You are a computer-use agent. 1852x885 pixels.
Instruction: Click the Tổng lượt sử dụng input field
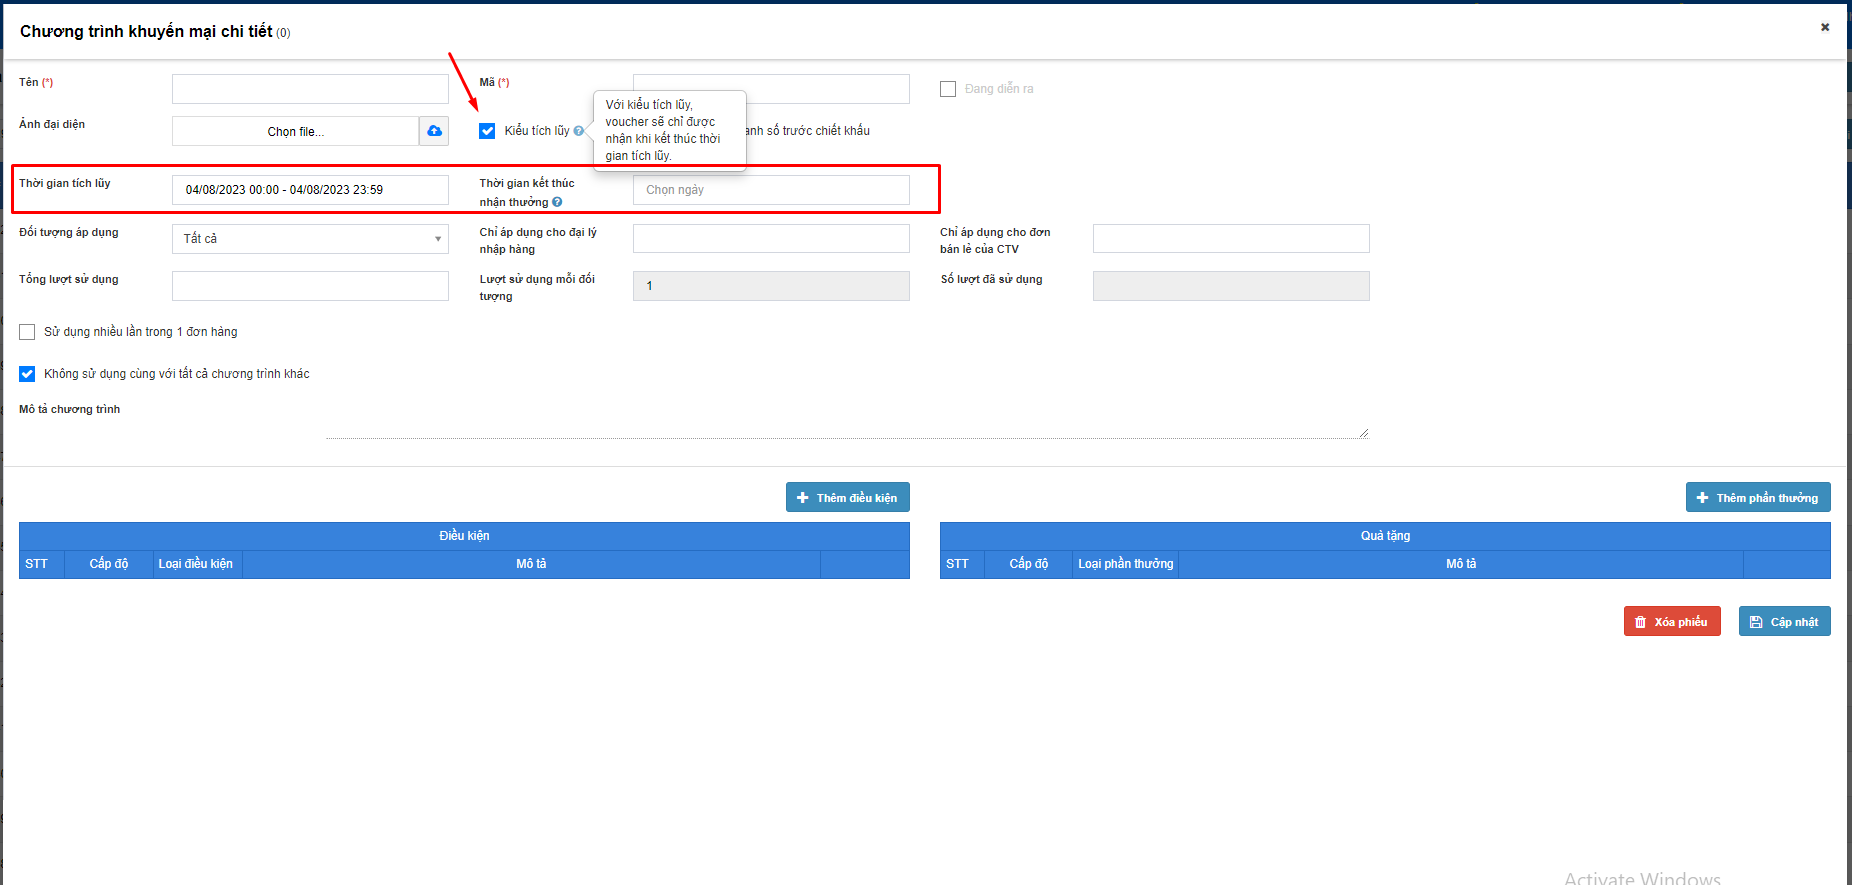(310, 286)
